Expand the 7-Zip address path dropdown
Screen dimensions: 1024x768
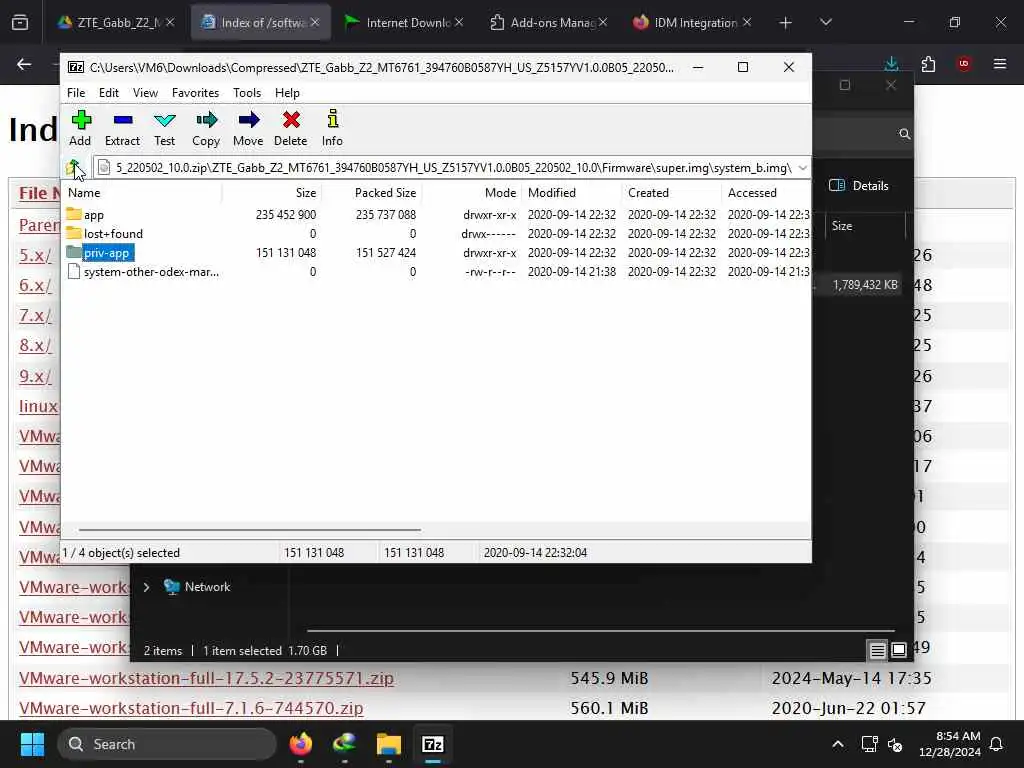(x=803, y=168)
